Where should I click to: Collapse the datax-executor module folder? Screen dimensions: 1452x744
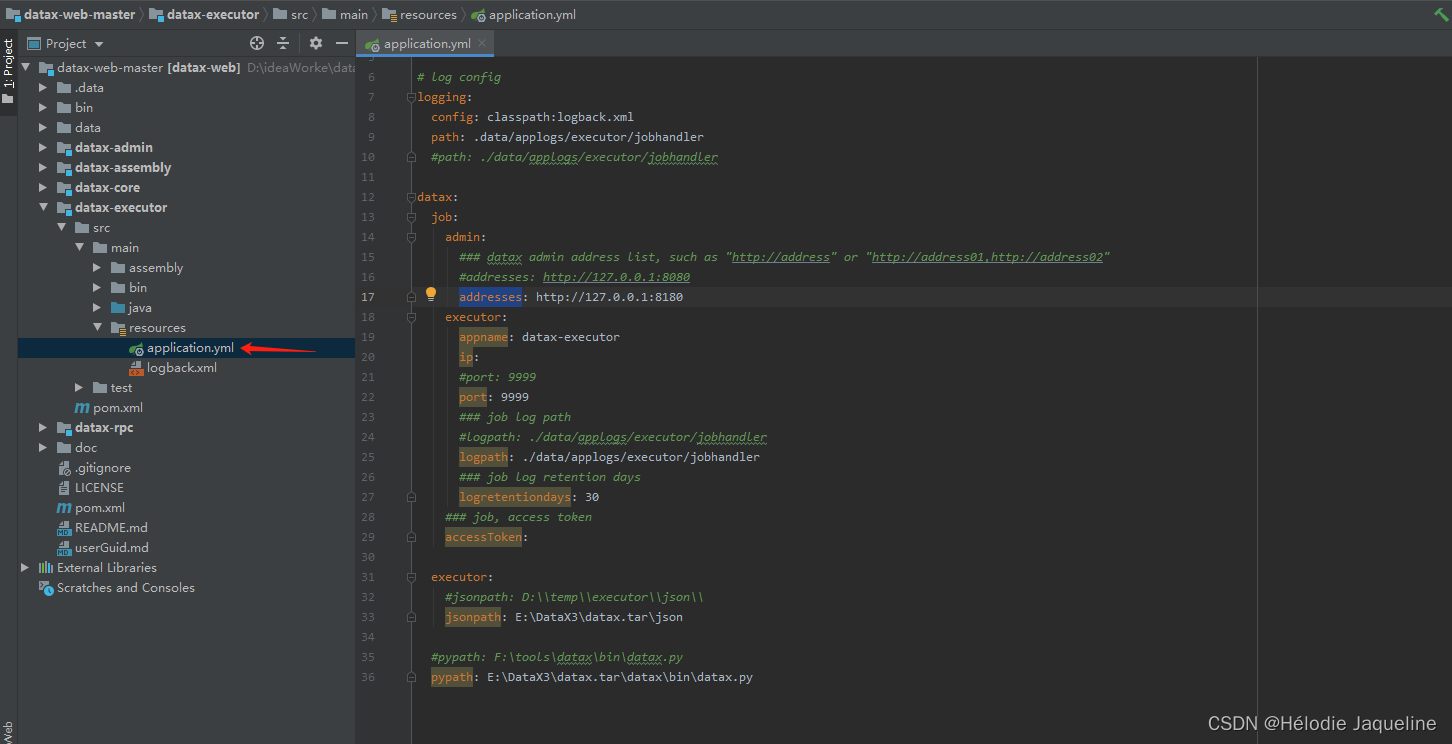pos(43,208)
